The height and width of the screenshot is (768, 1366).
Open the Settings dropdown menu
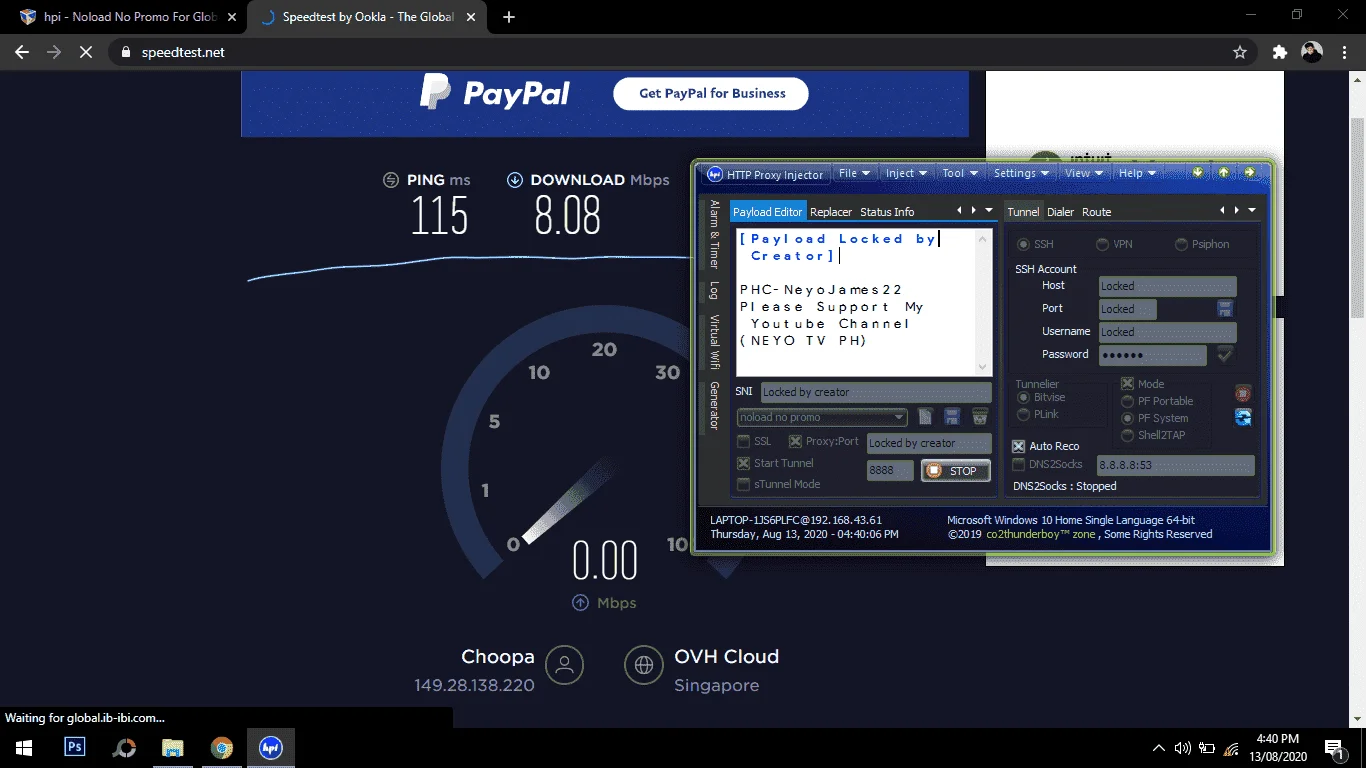[x=1021, y=173]
